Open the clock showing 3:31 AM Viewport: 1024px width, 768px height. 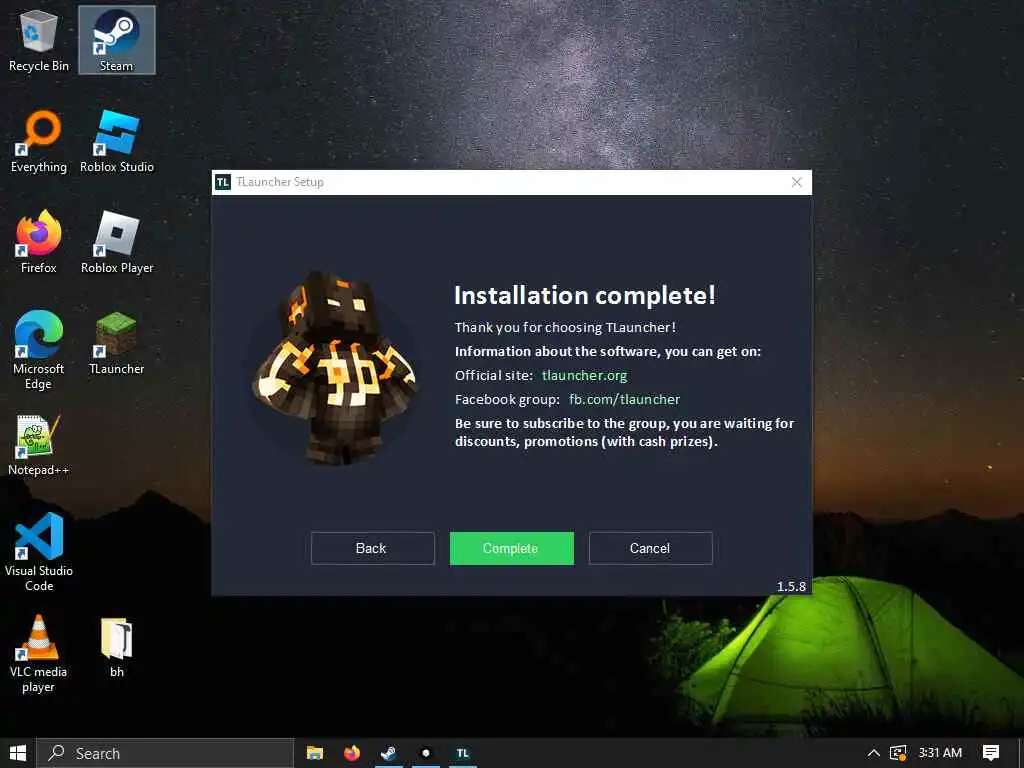(x=940, y=753)
